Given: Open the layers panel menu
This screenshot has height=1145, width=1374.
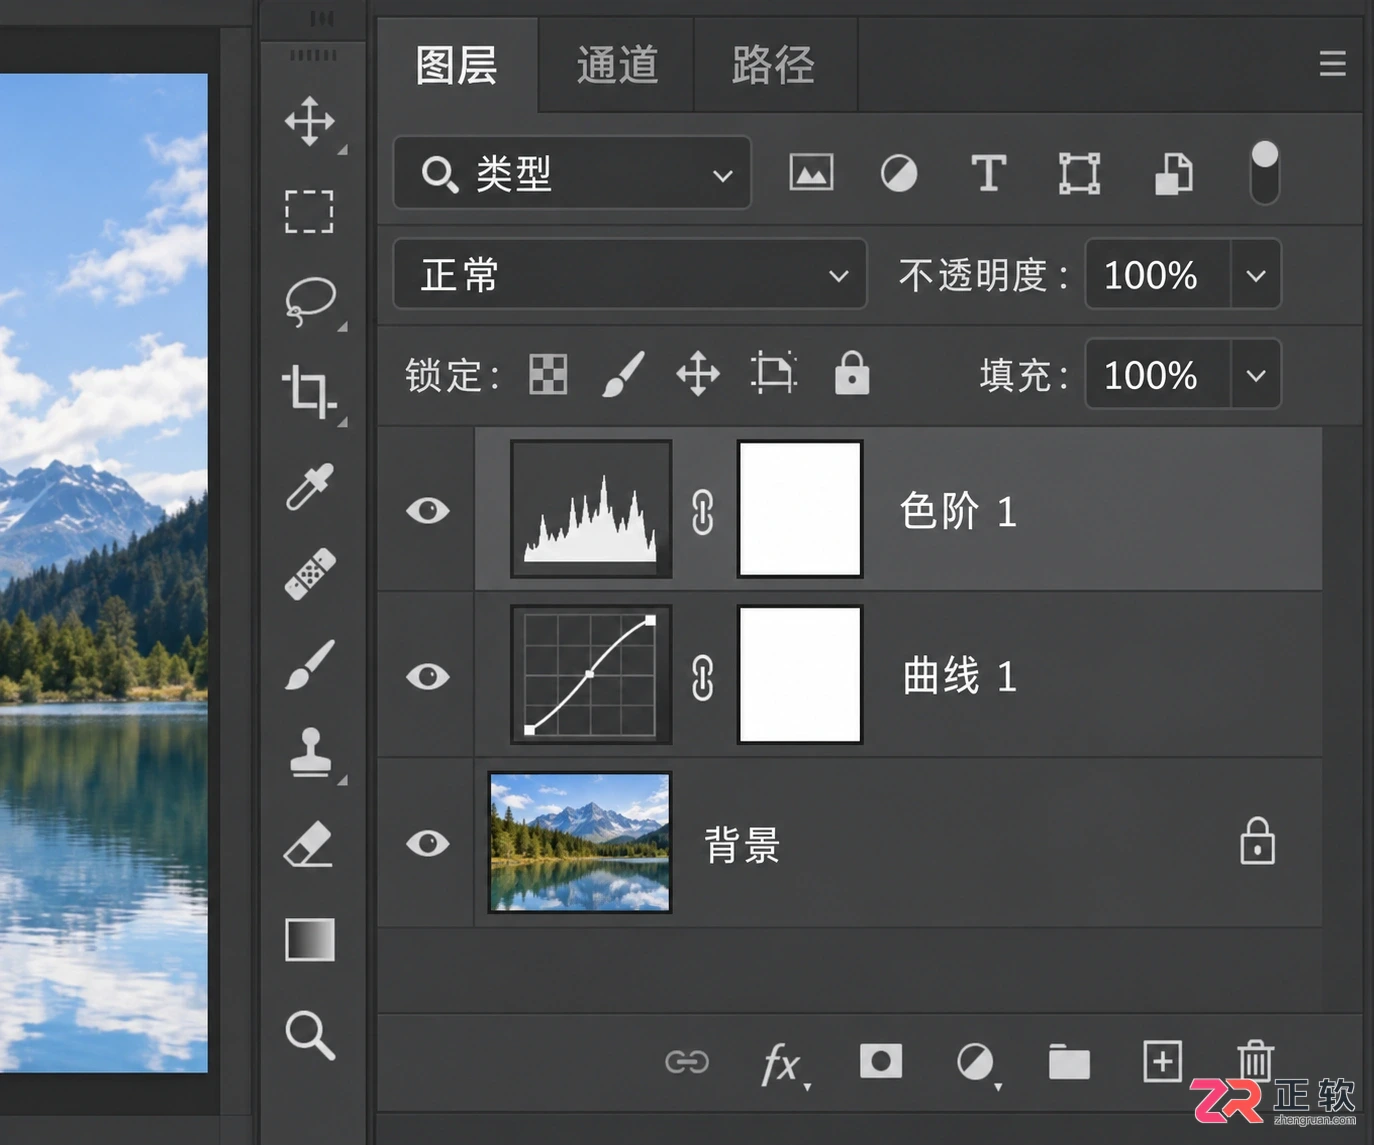Looking at the screenshot, I should [1332, 65].
